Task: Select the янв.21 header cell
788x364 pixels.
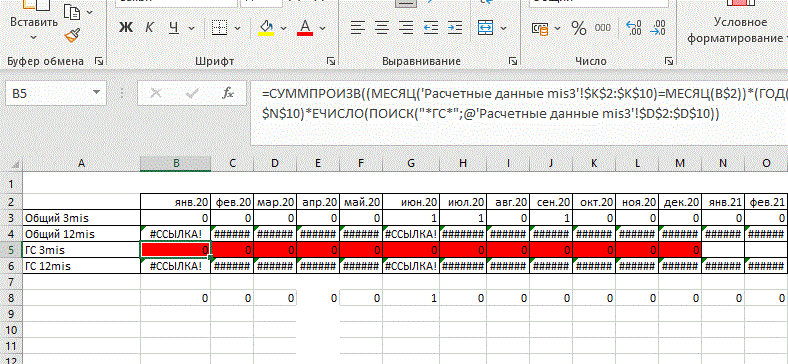Action: click(x=723, y=202)
